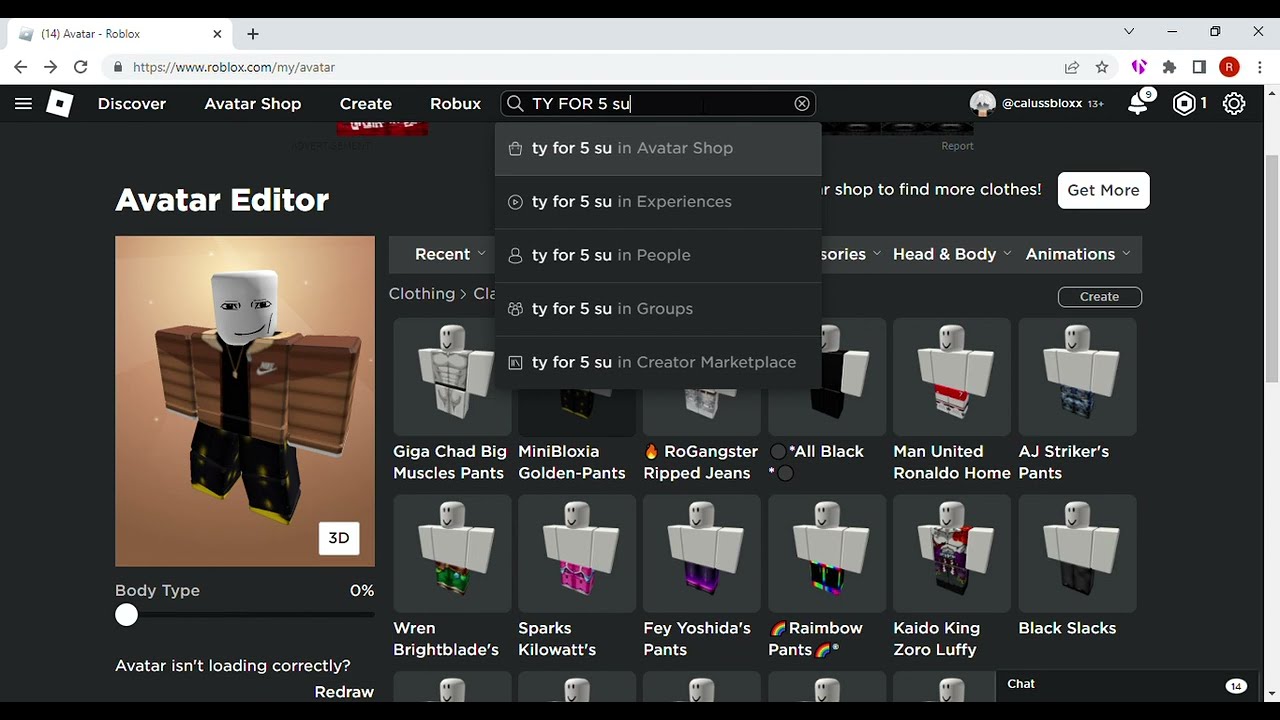
Task: Open the Robux balance icon
Action: (1185, 103)
